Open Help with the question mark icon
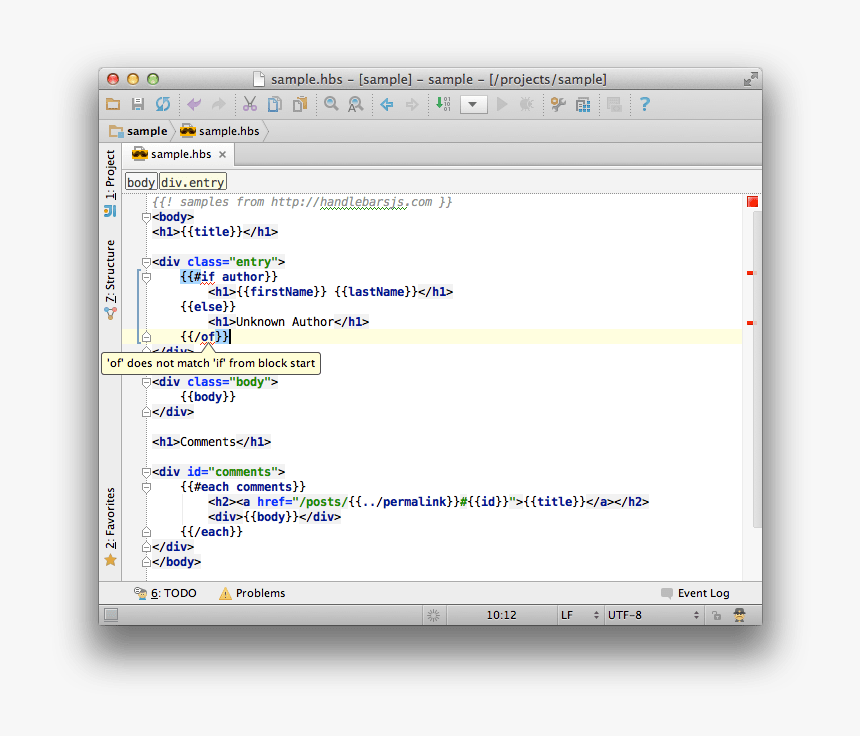This screenshot has width=860, height=736. click(645, 104)
